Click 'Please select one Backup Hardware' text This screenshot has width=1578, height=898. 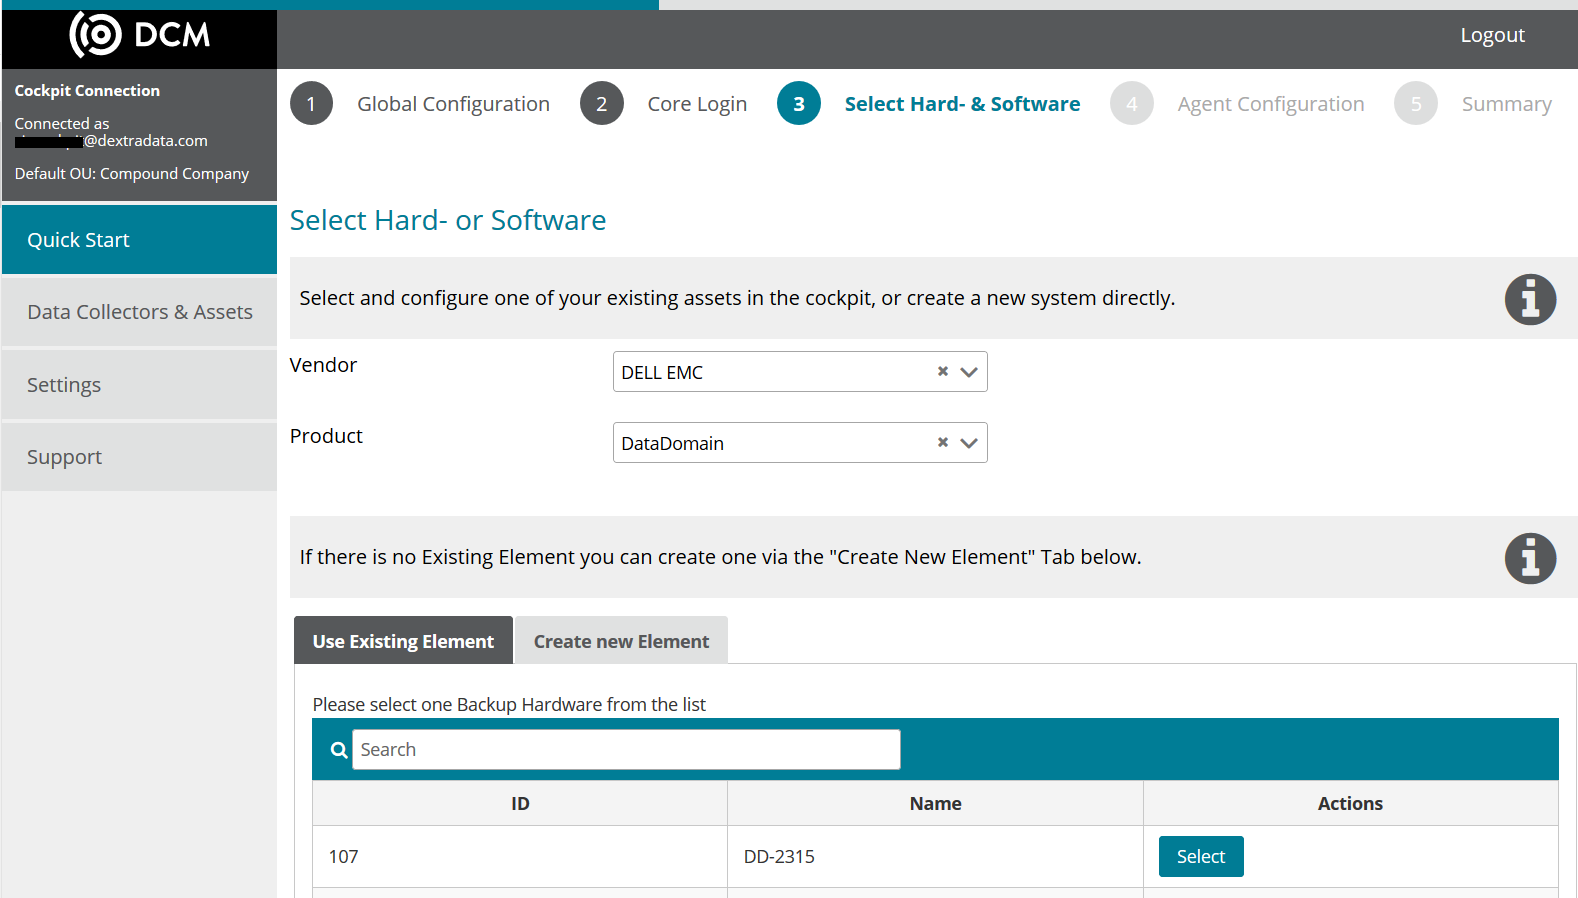click(x=509, y=705)
